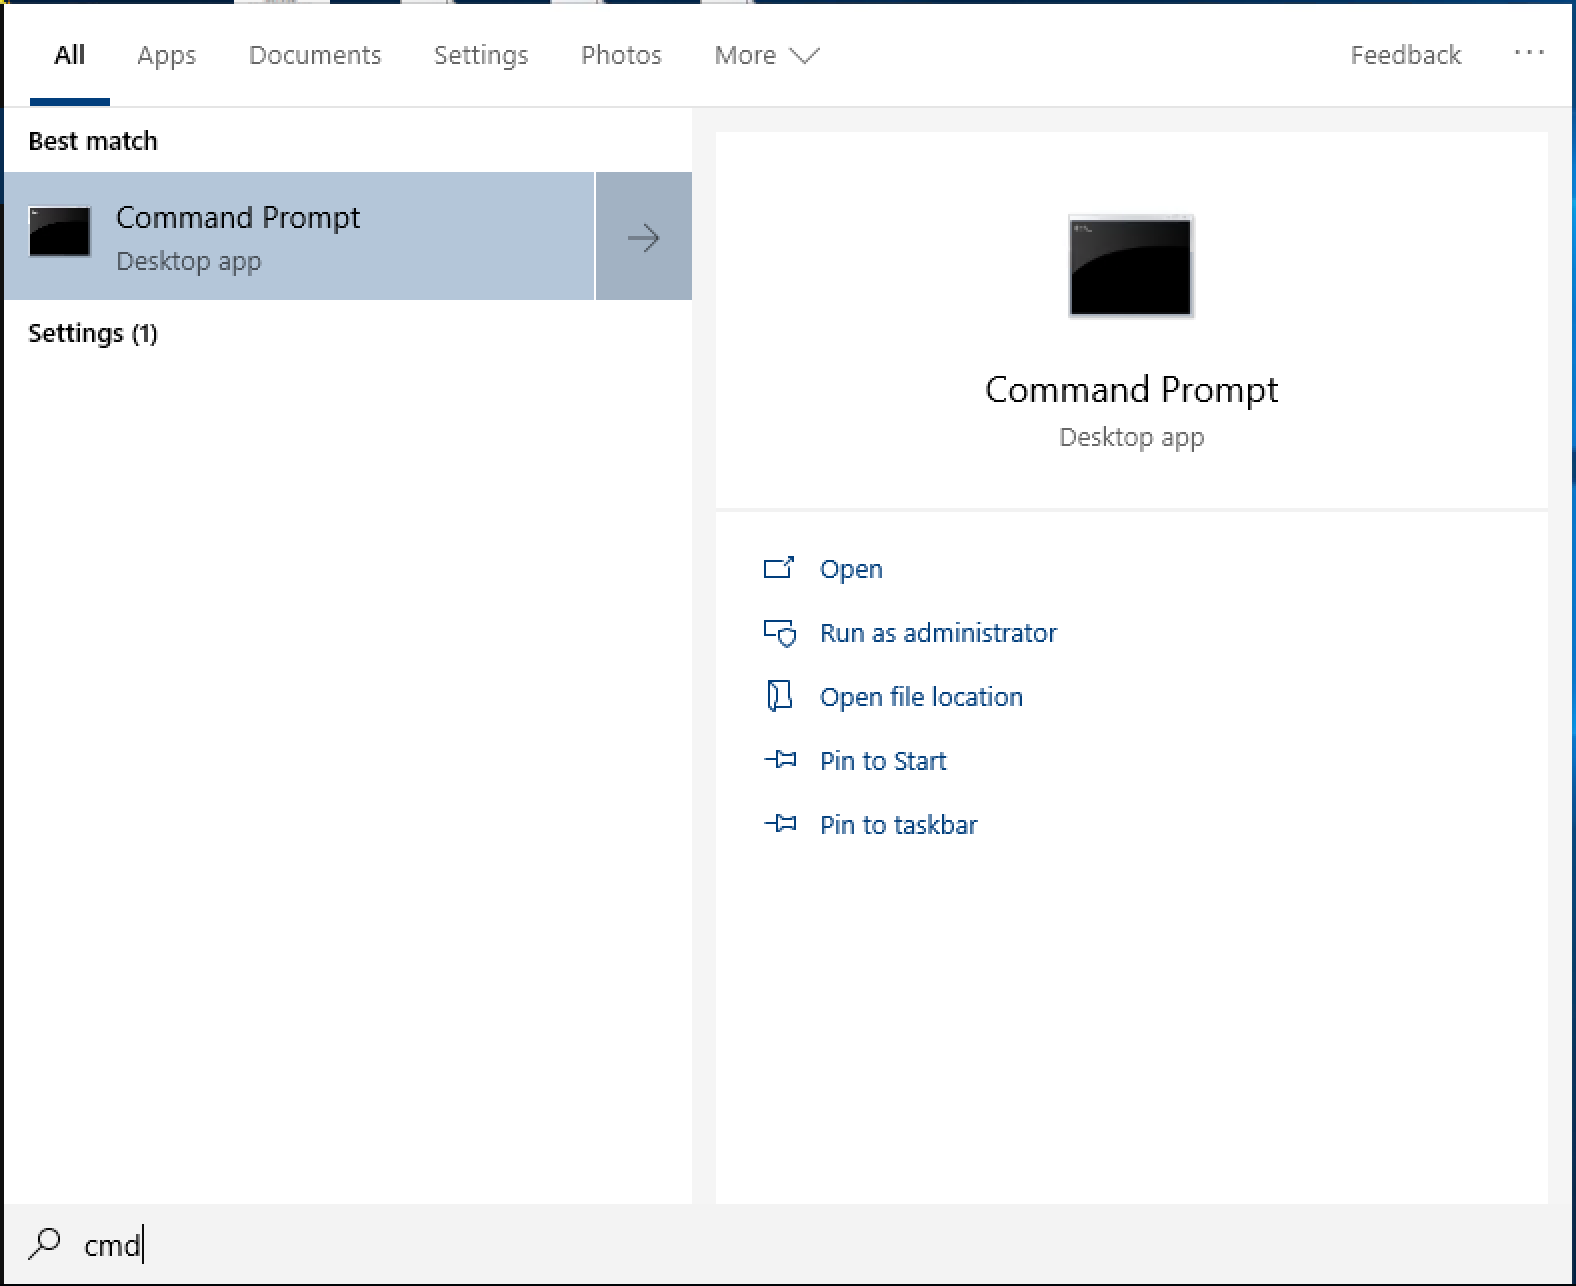This screenshot has height=1286, width=1576.
Task: Expand Command Prompt result with arrow button
Action: [x=643, y=237]
